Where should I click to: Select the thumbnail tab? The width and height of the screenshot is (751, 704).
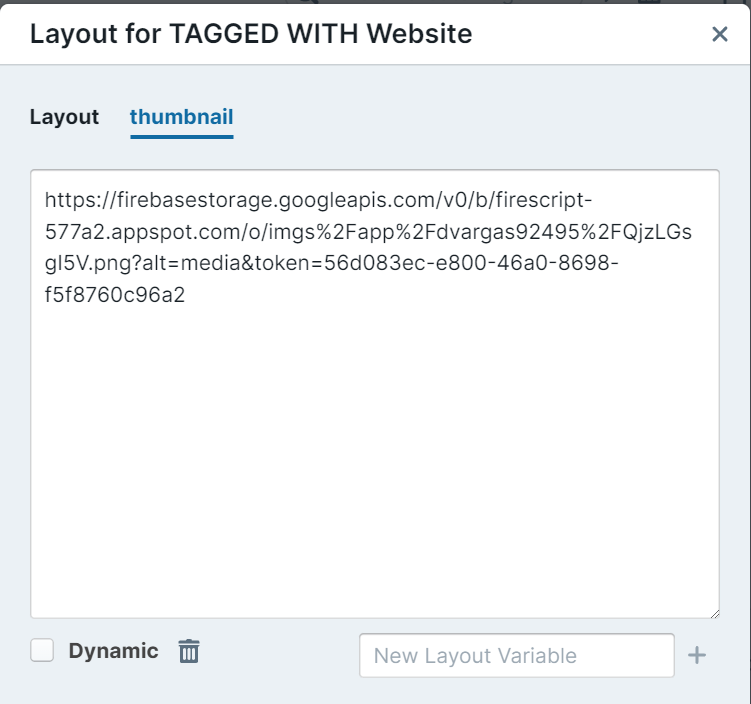182,117
